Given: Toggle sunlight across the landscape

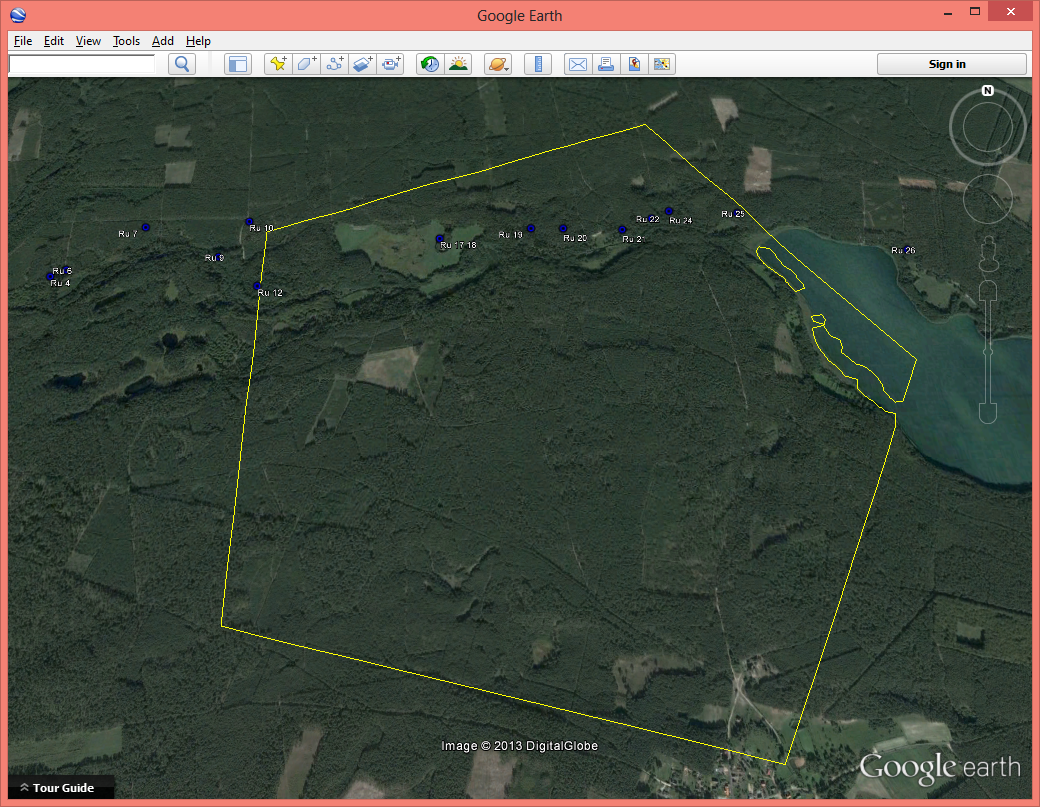Looking at the screenshot, I should click(x=458, y=64).
